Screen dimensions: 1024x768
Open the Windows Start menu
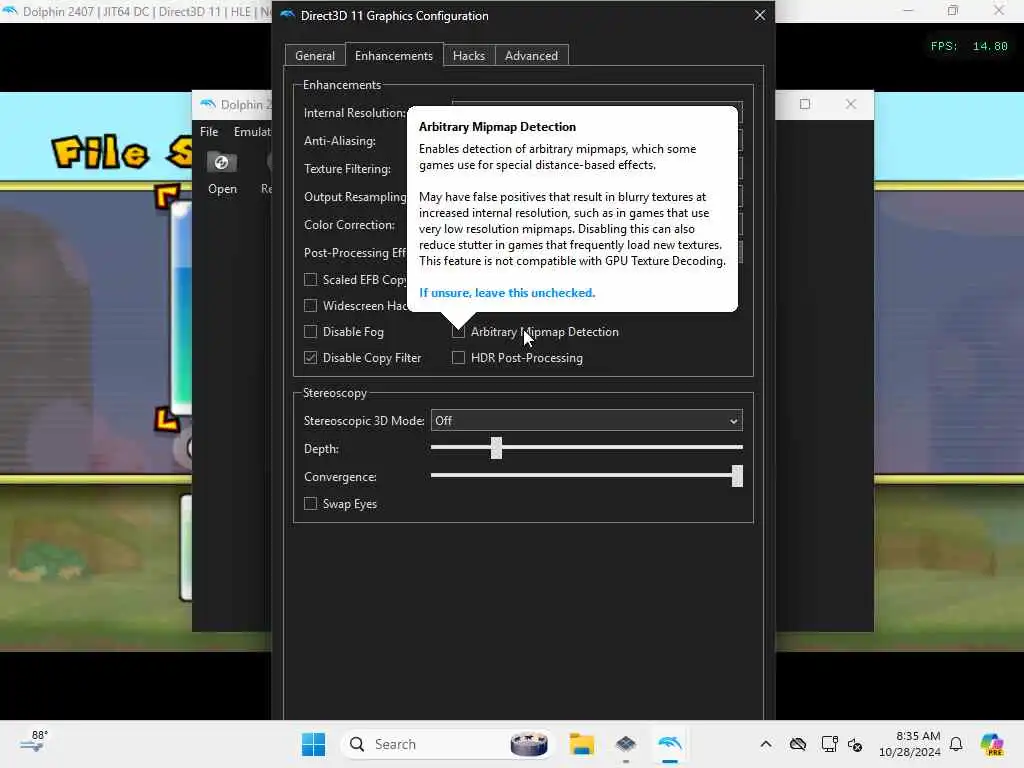pos(313,744)
